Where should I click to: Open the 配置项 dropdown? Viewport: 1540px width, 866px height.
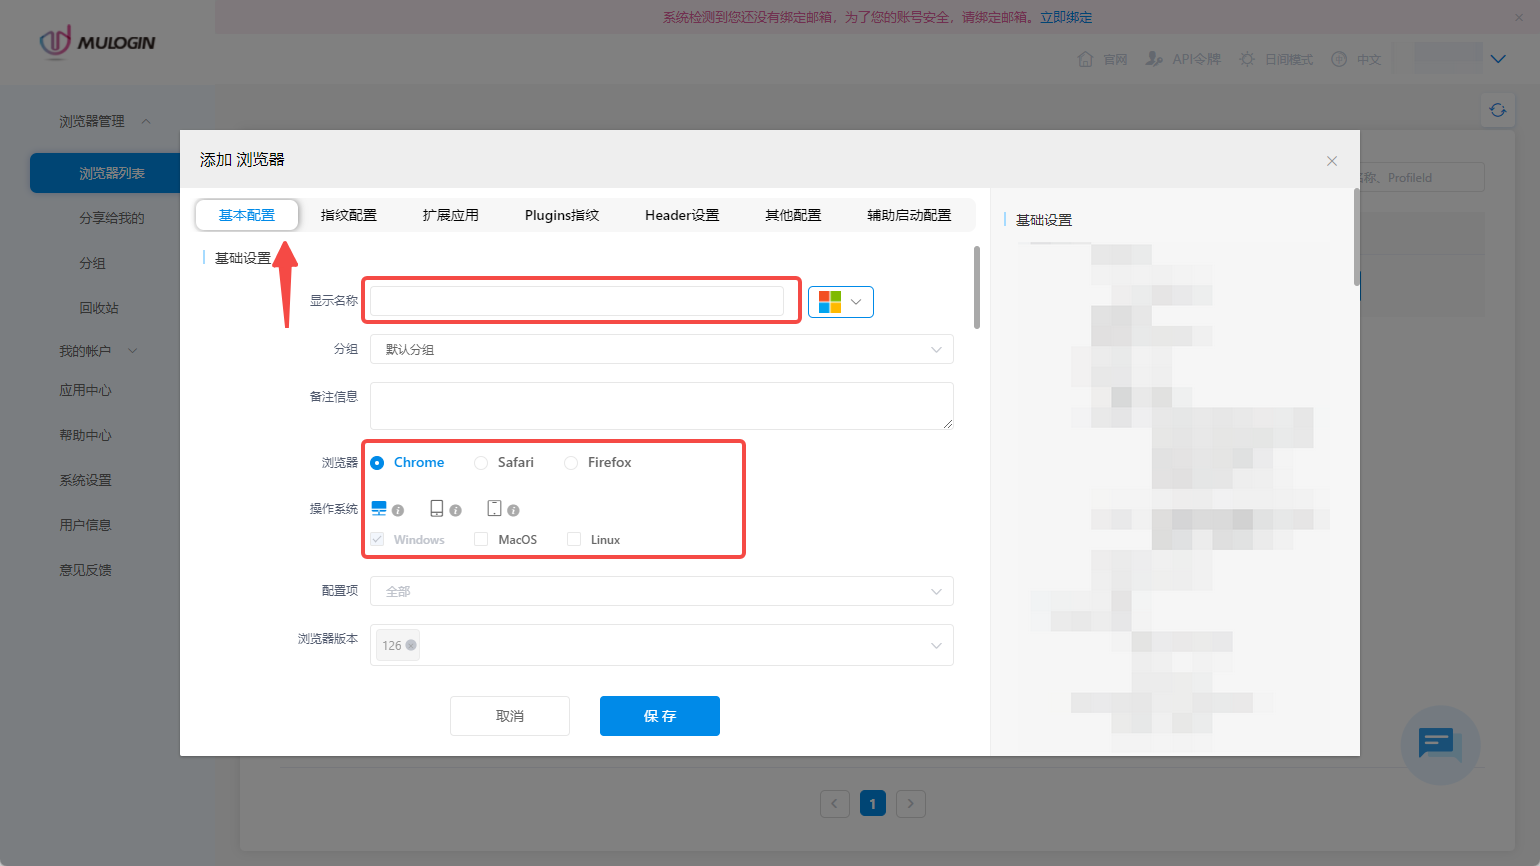click(x=661, y=591)
